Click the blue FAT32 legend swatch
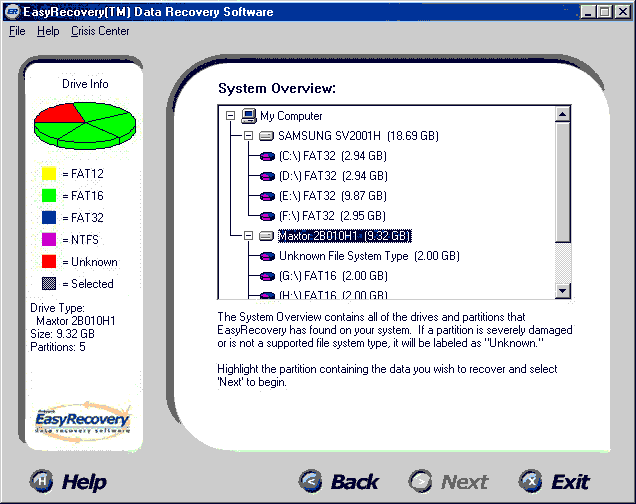 pyautogui.click(x=49, y=217)
